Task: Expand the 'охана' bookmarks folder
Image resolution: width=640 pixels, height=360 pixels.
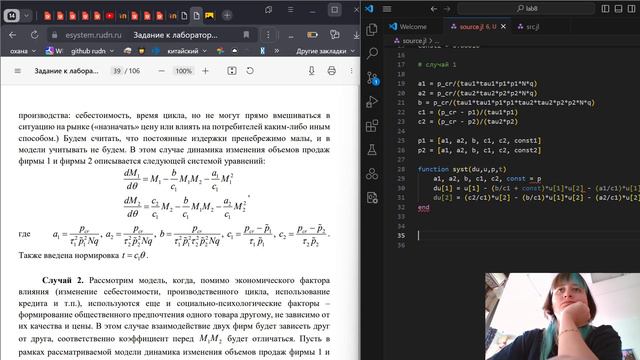Action: (x=22, y=51)
